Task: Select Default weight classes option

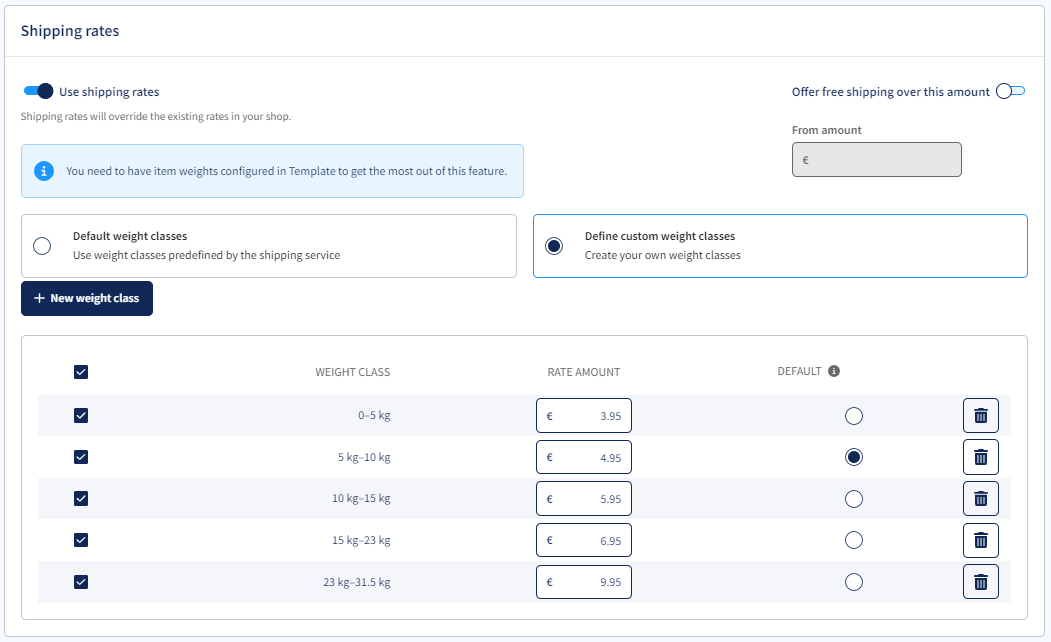Action: pos(42,246)
